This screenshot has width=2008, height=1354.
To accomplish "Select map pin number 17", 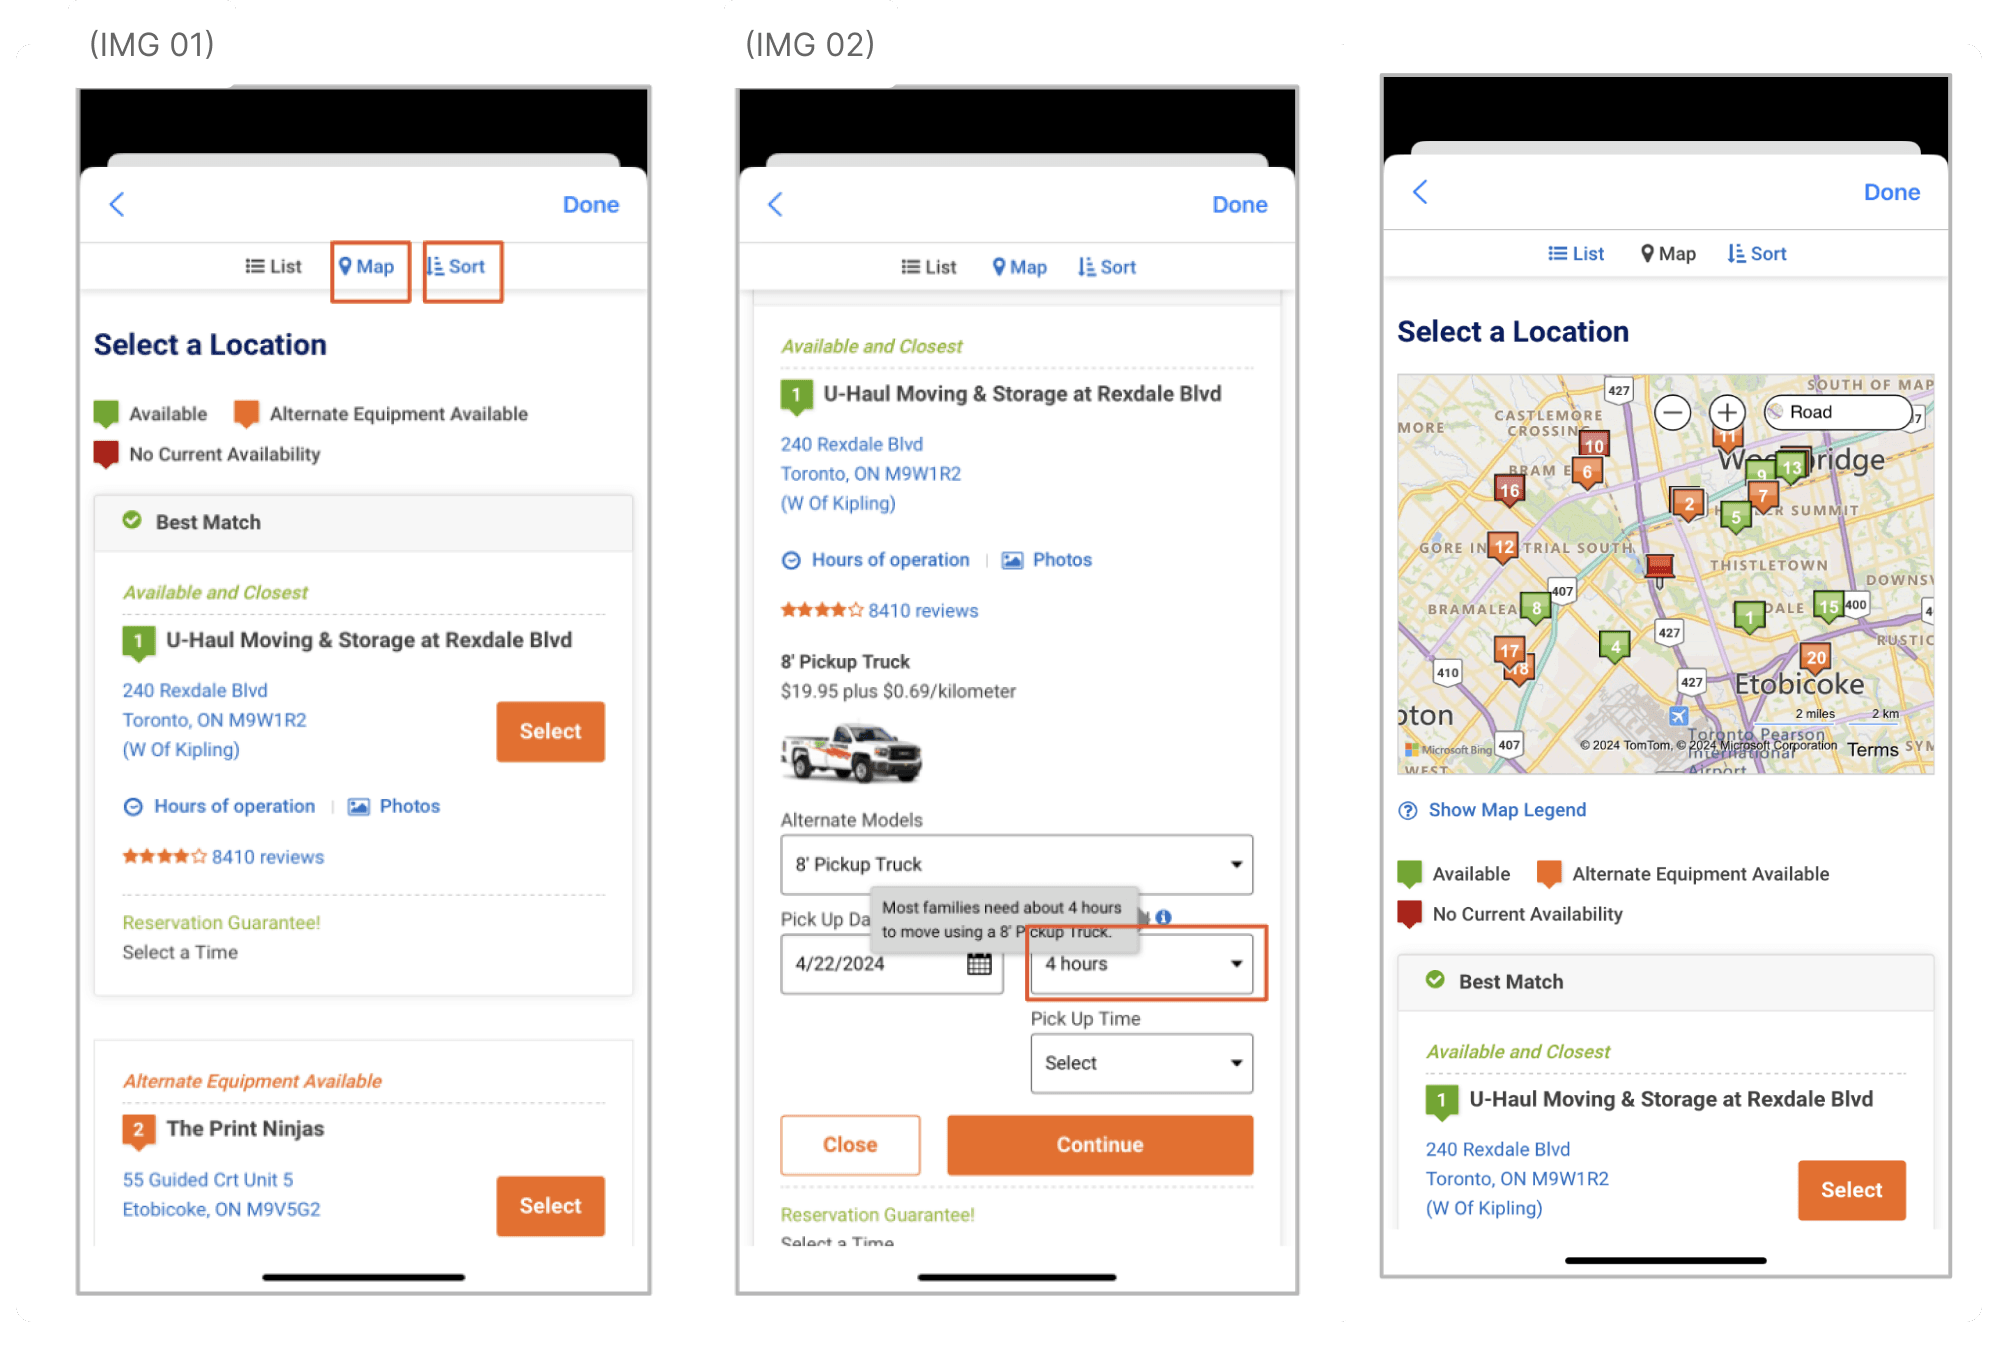I will [1509, 652].
